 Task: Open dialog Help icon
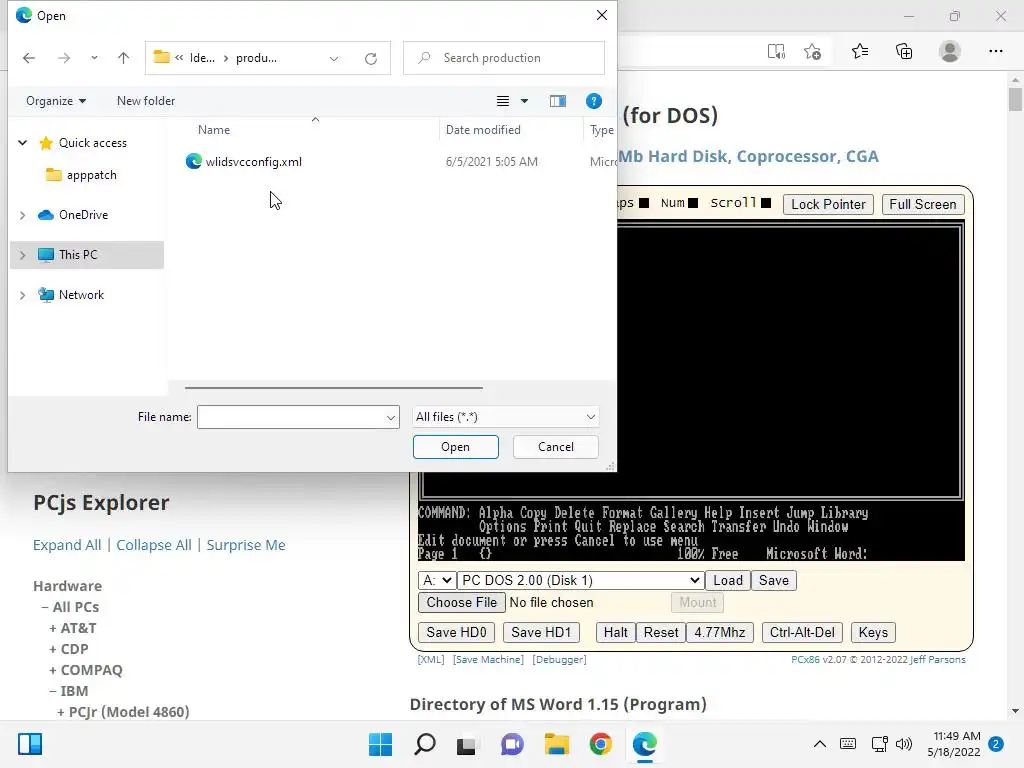(x=594, y=101)
